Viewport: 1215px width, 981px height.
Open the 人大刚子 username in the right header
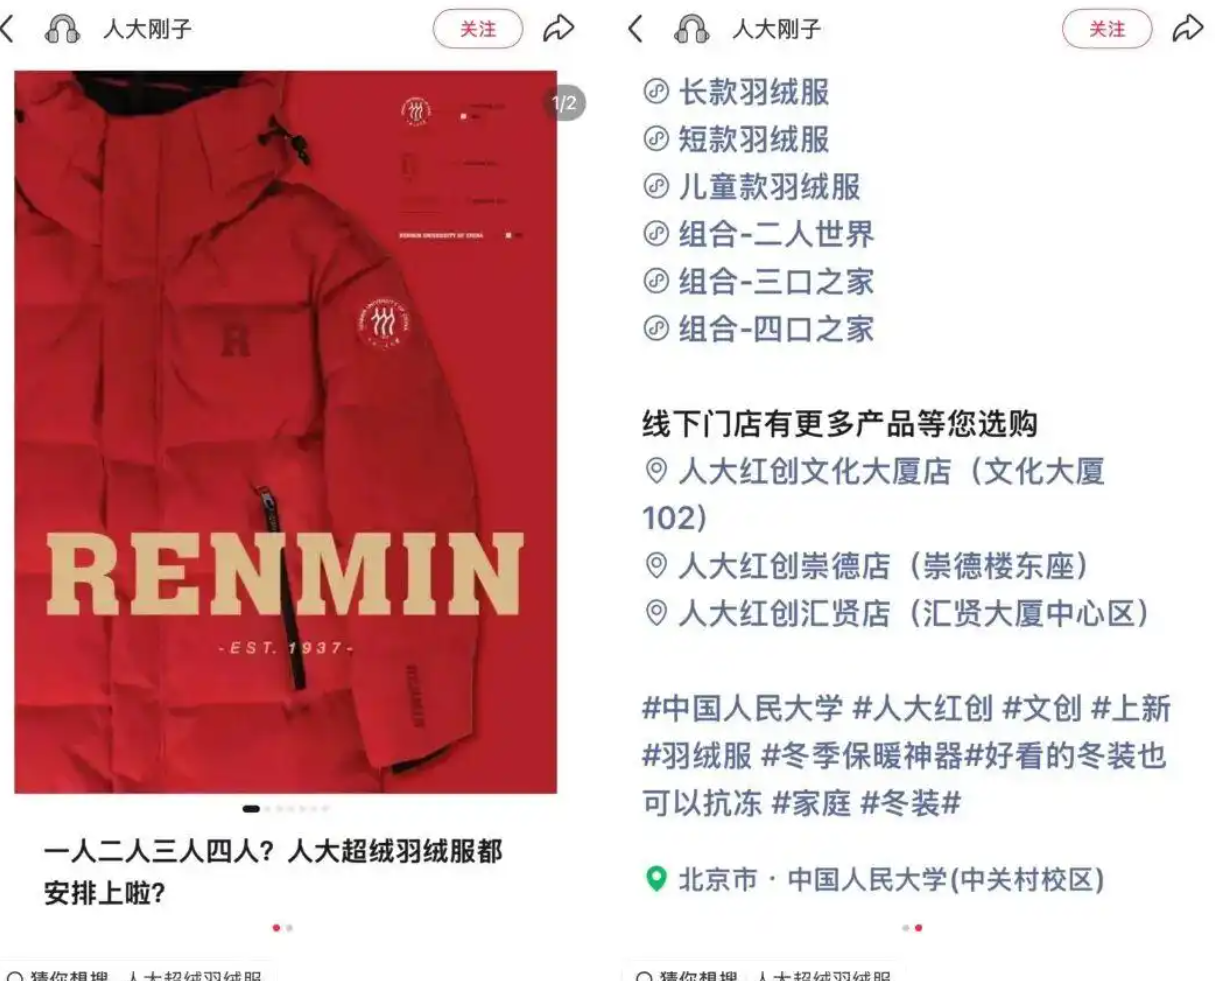(776, 29)
